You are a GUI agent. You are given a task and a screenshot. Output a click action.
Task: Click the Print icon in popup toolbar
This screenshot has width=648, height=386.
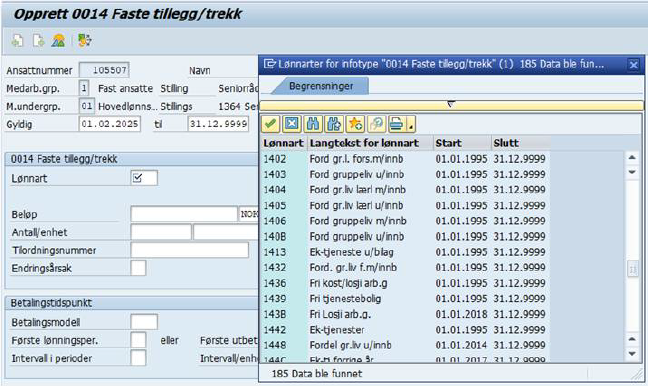[x=397, y=124]
